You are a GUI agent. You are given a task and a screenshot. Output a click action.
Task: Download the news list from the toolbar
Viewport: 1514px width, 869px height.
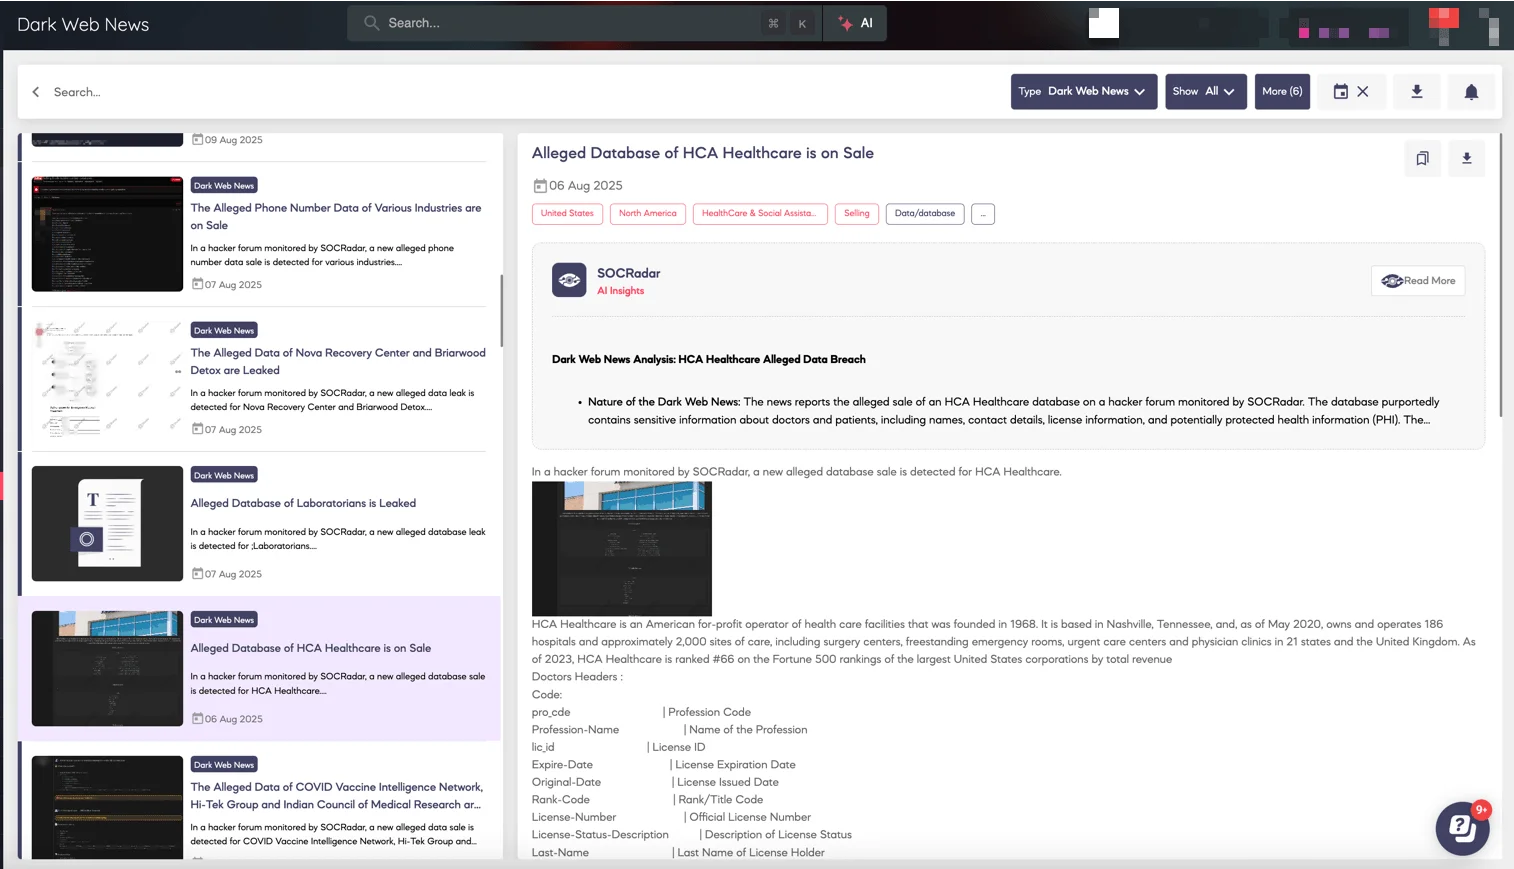click(1416, 91)
